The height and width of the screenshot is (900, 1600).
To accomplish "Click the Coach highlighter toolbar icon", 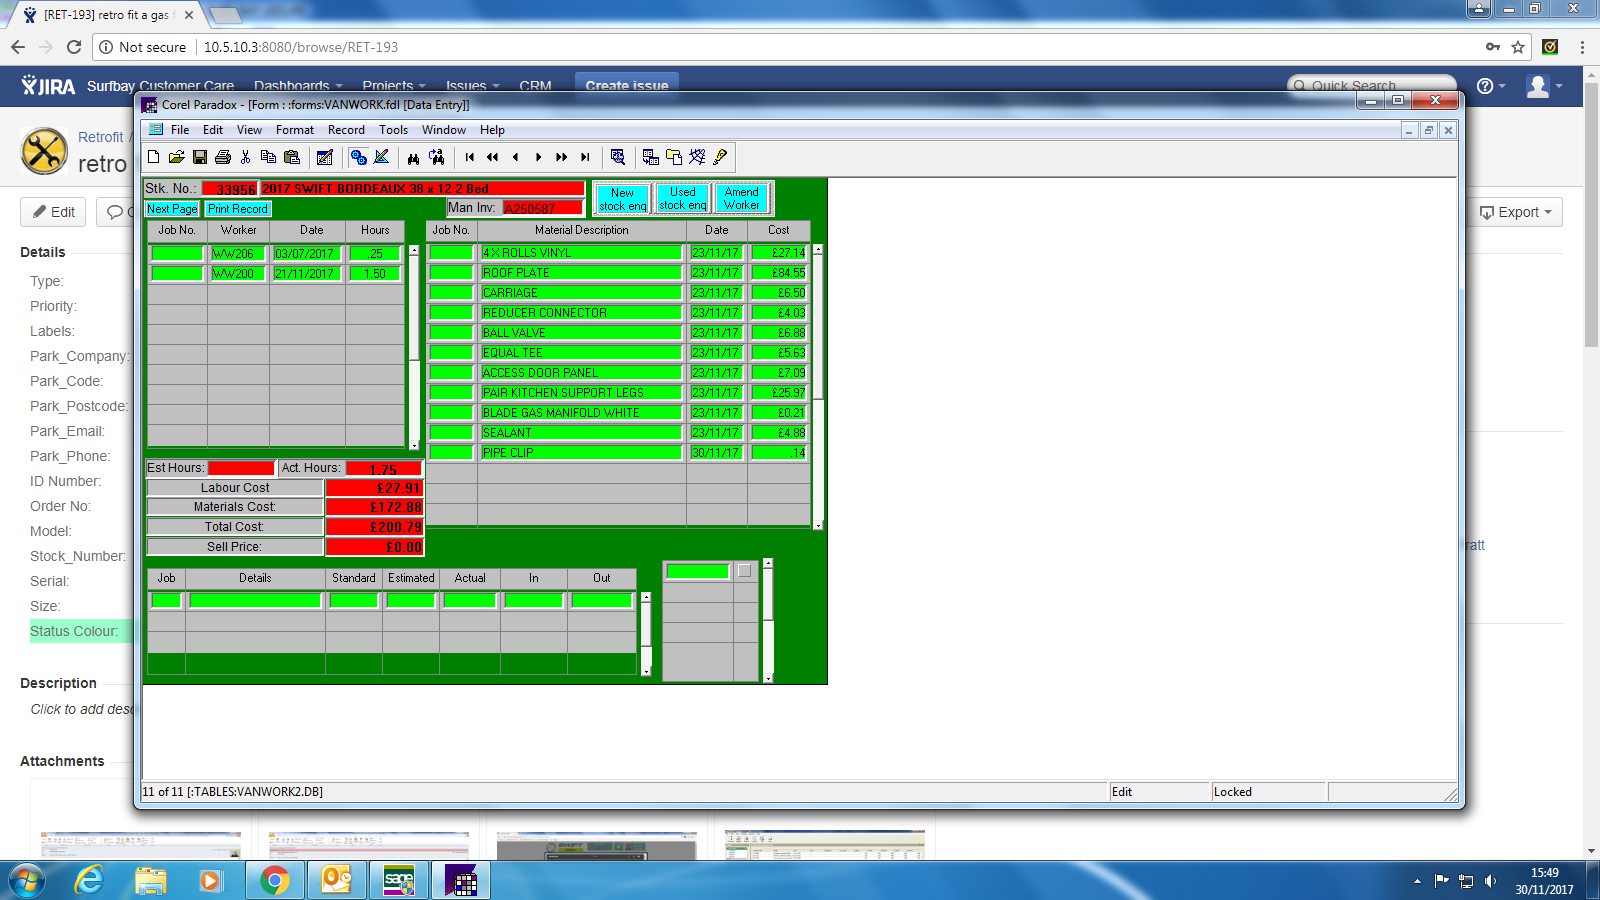I will pyautogui.click(x=720, y=157).
